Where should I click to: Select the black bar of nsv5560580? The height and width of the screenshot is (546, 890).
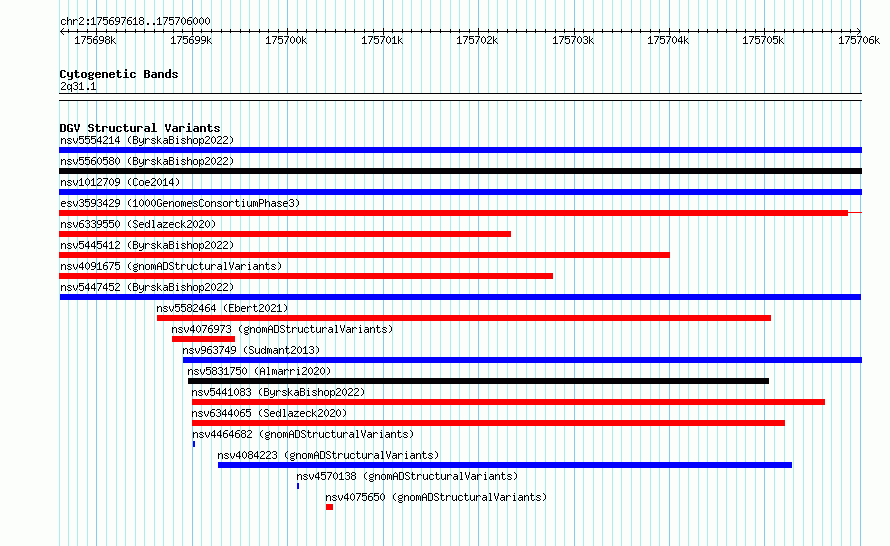(x=460, y=171)
